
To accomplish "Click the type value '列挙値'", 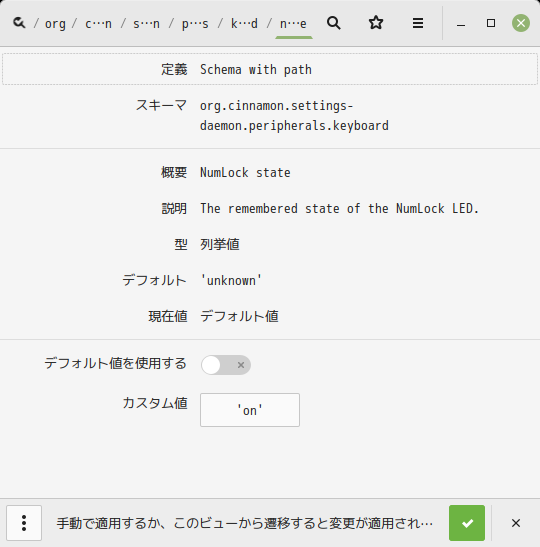I will tap(220, 244).
